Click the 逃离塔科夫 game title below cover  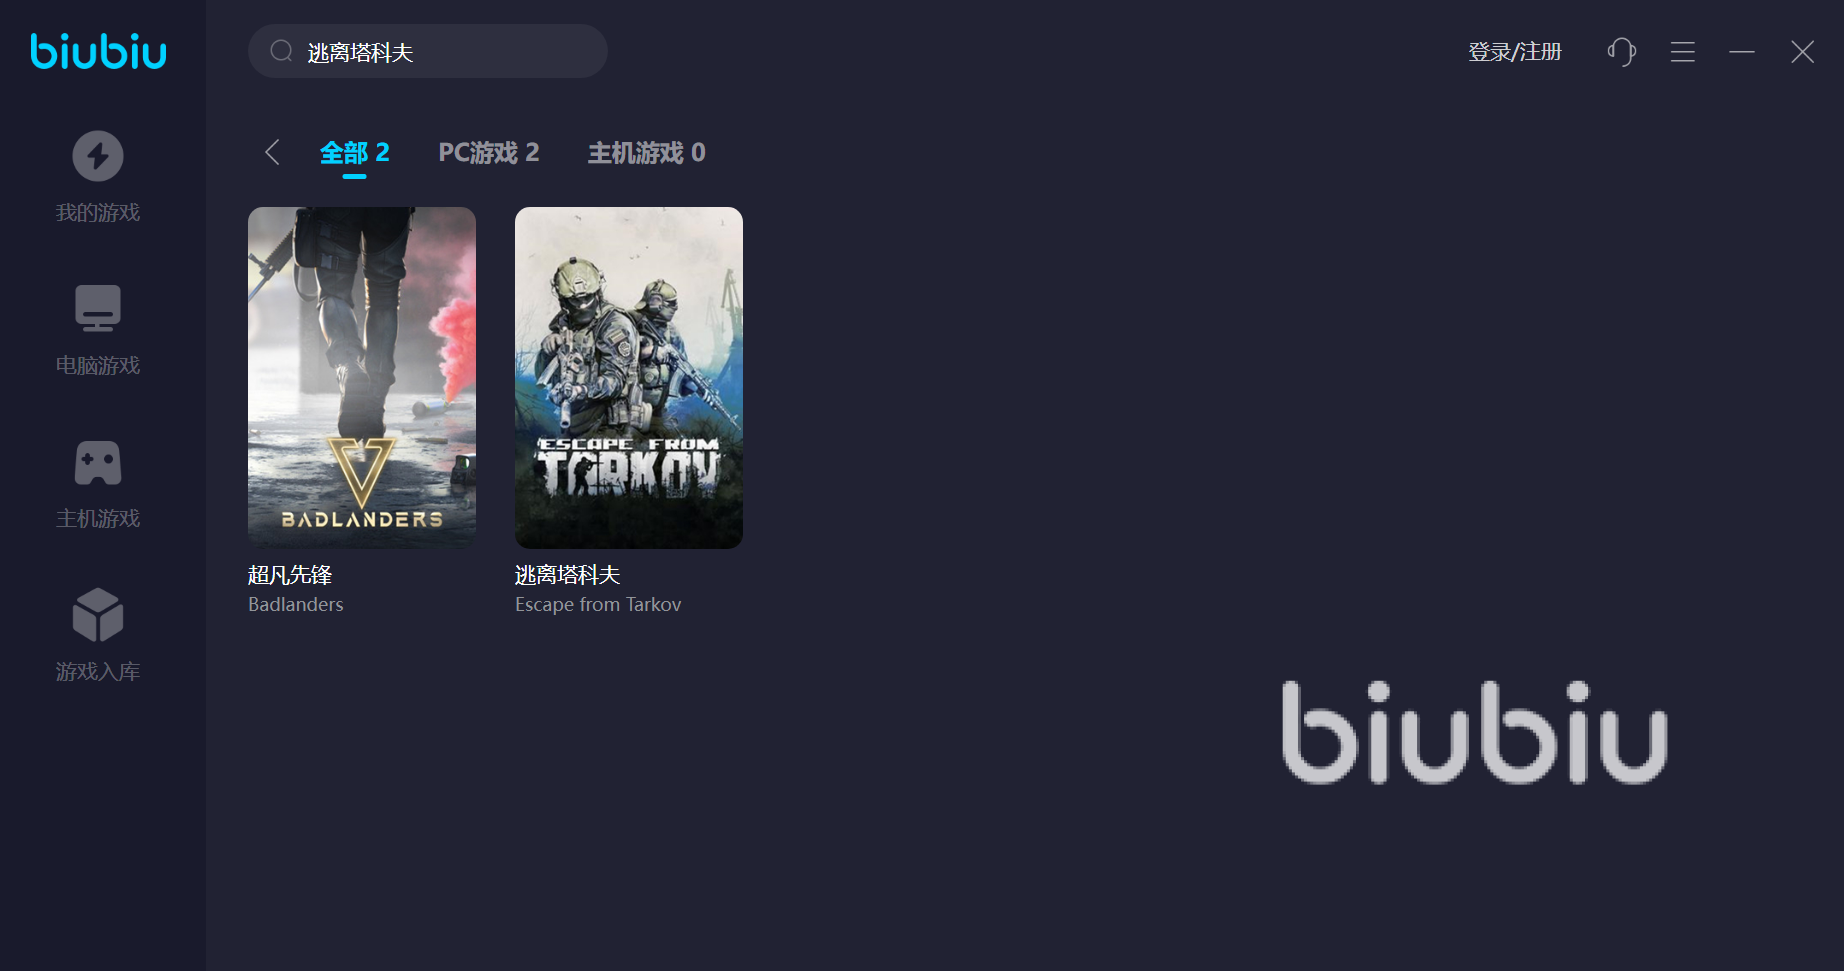click(568, 575)
